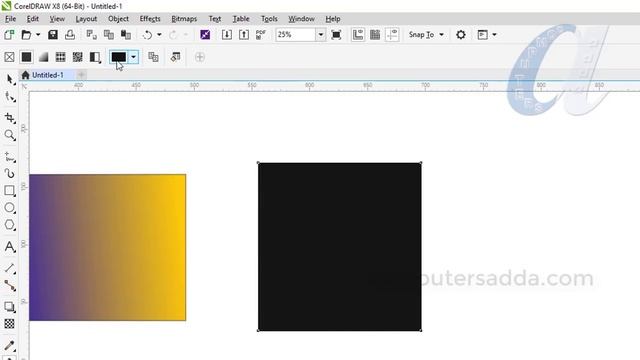Expand the Open recent files arrow

tap(38, 35)
